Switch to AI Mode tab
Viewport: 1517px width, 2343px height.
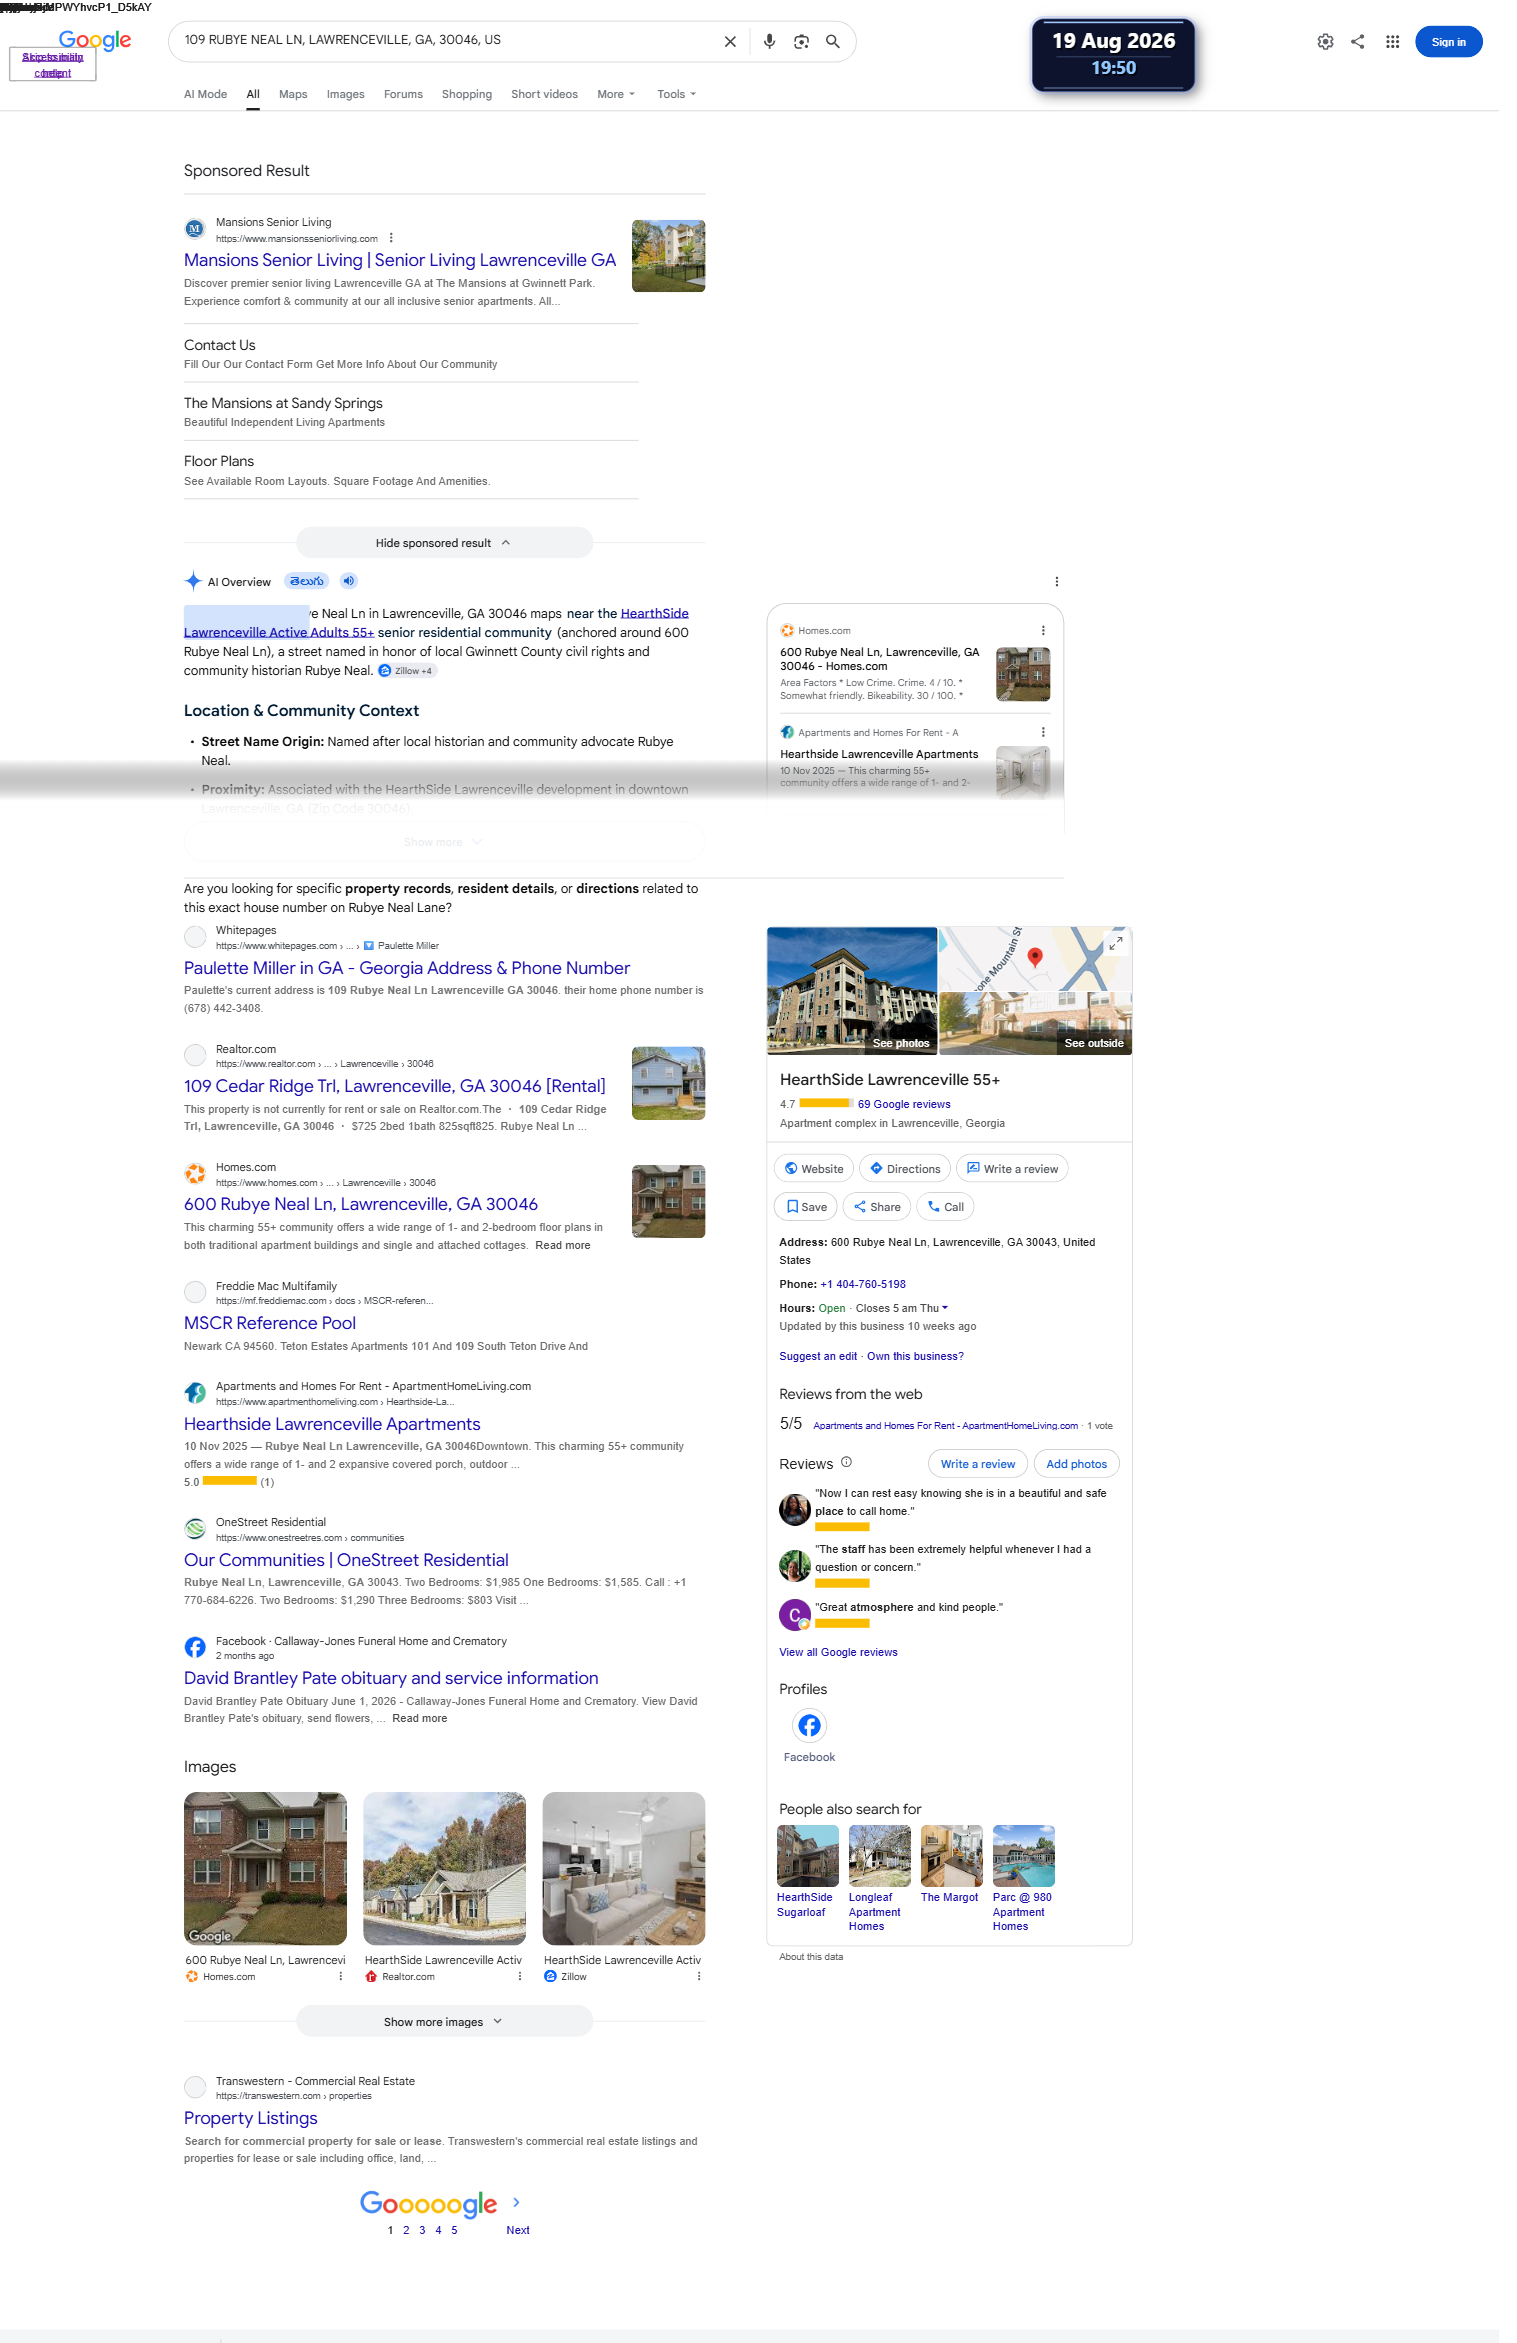coord(205,94)
